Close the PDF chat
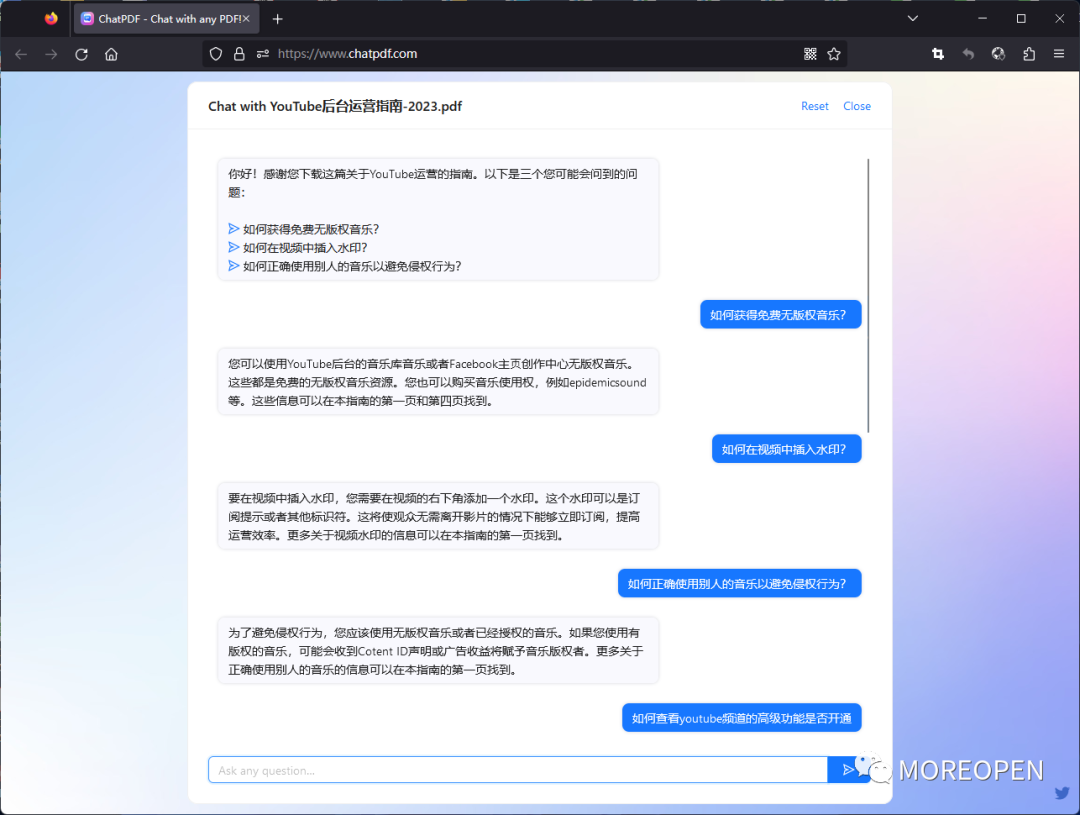Image resolution: width=1080 pixels, height=815 pixels. pos(857,106)
